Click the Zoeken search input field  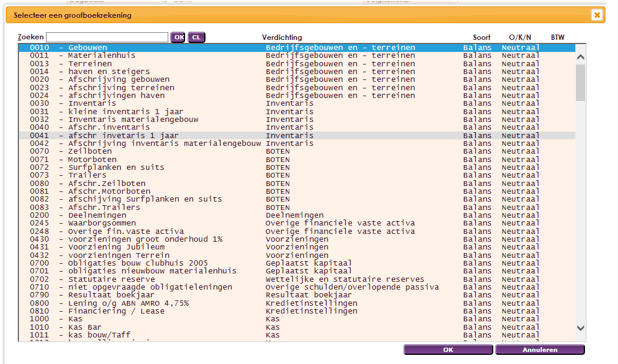pos(107,37)
